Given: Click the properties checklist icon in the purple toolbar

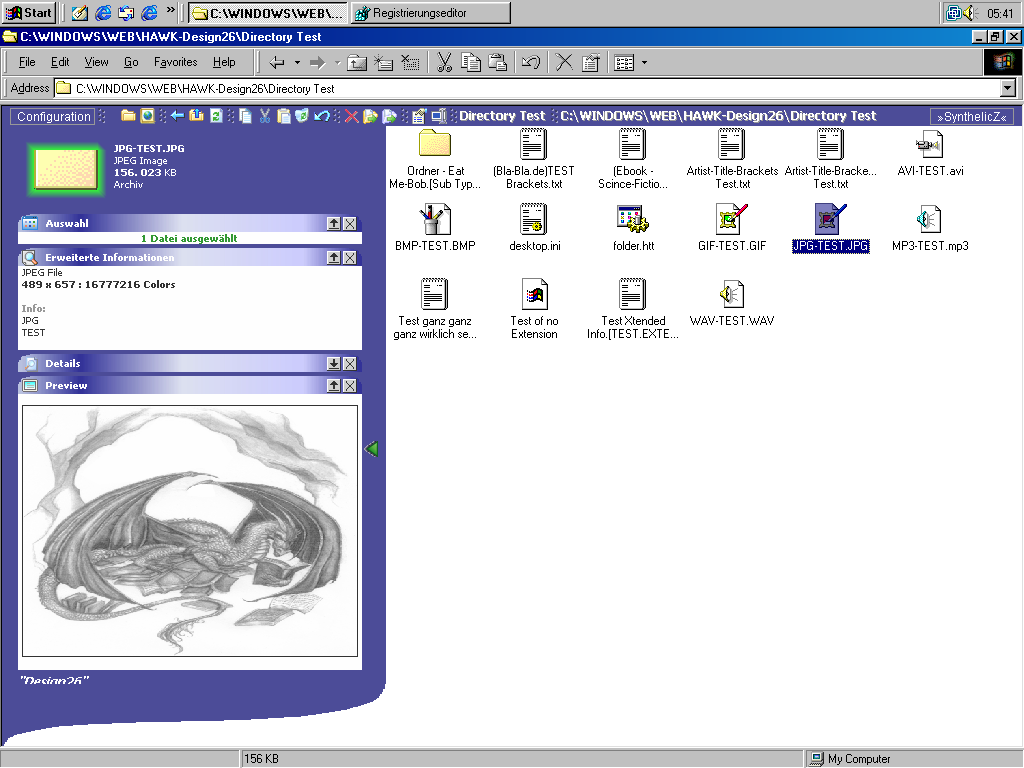Looking at the screenshot, I should [419, 116].
